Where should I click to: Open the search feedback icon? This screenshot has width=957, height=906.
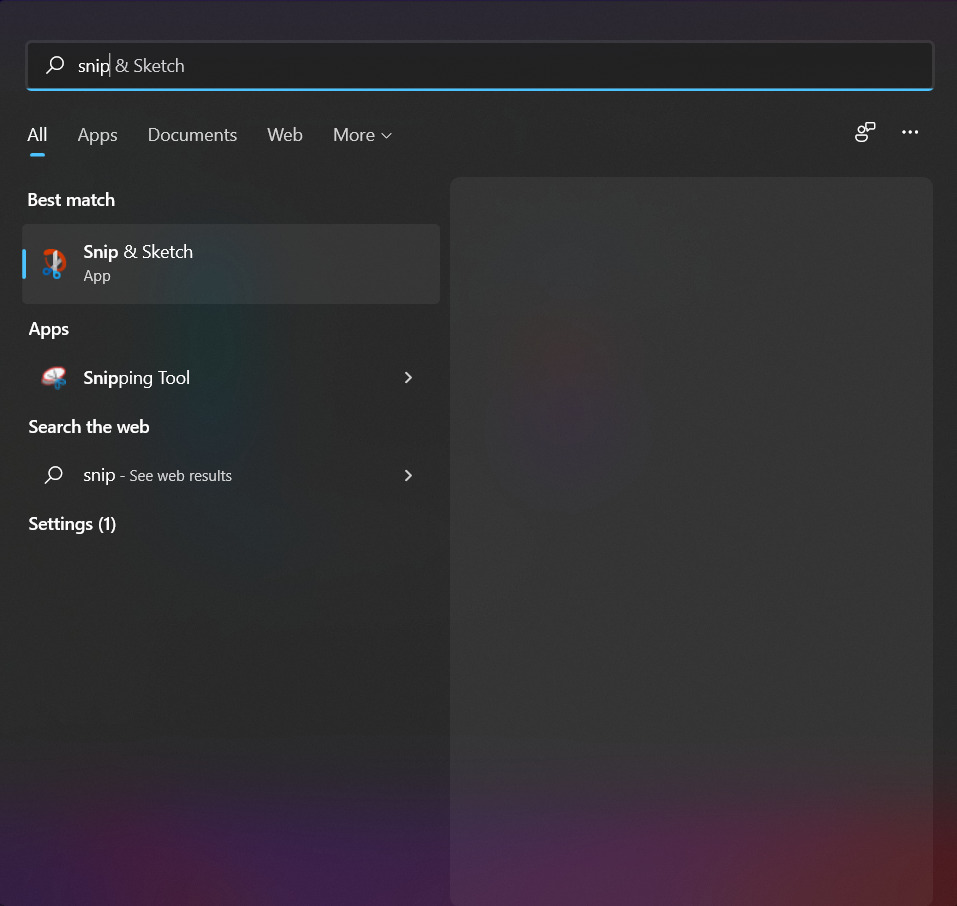coord(865,132)
